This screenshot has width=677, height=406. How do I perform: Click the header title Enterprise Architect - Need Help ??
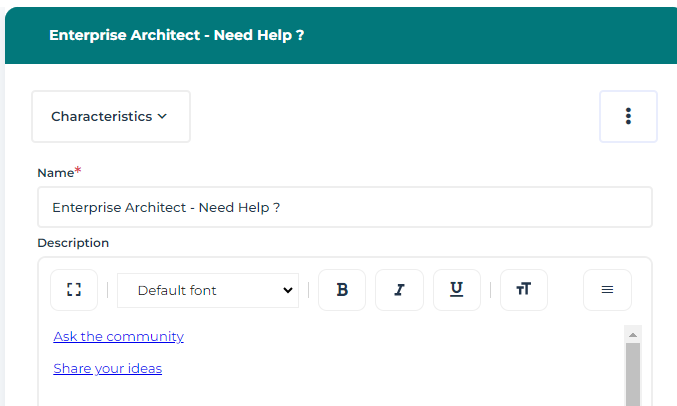[177, 35]
